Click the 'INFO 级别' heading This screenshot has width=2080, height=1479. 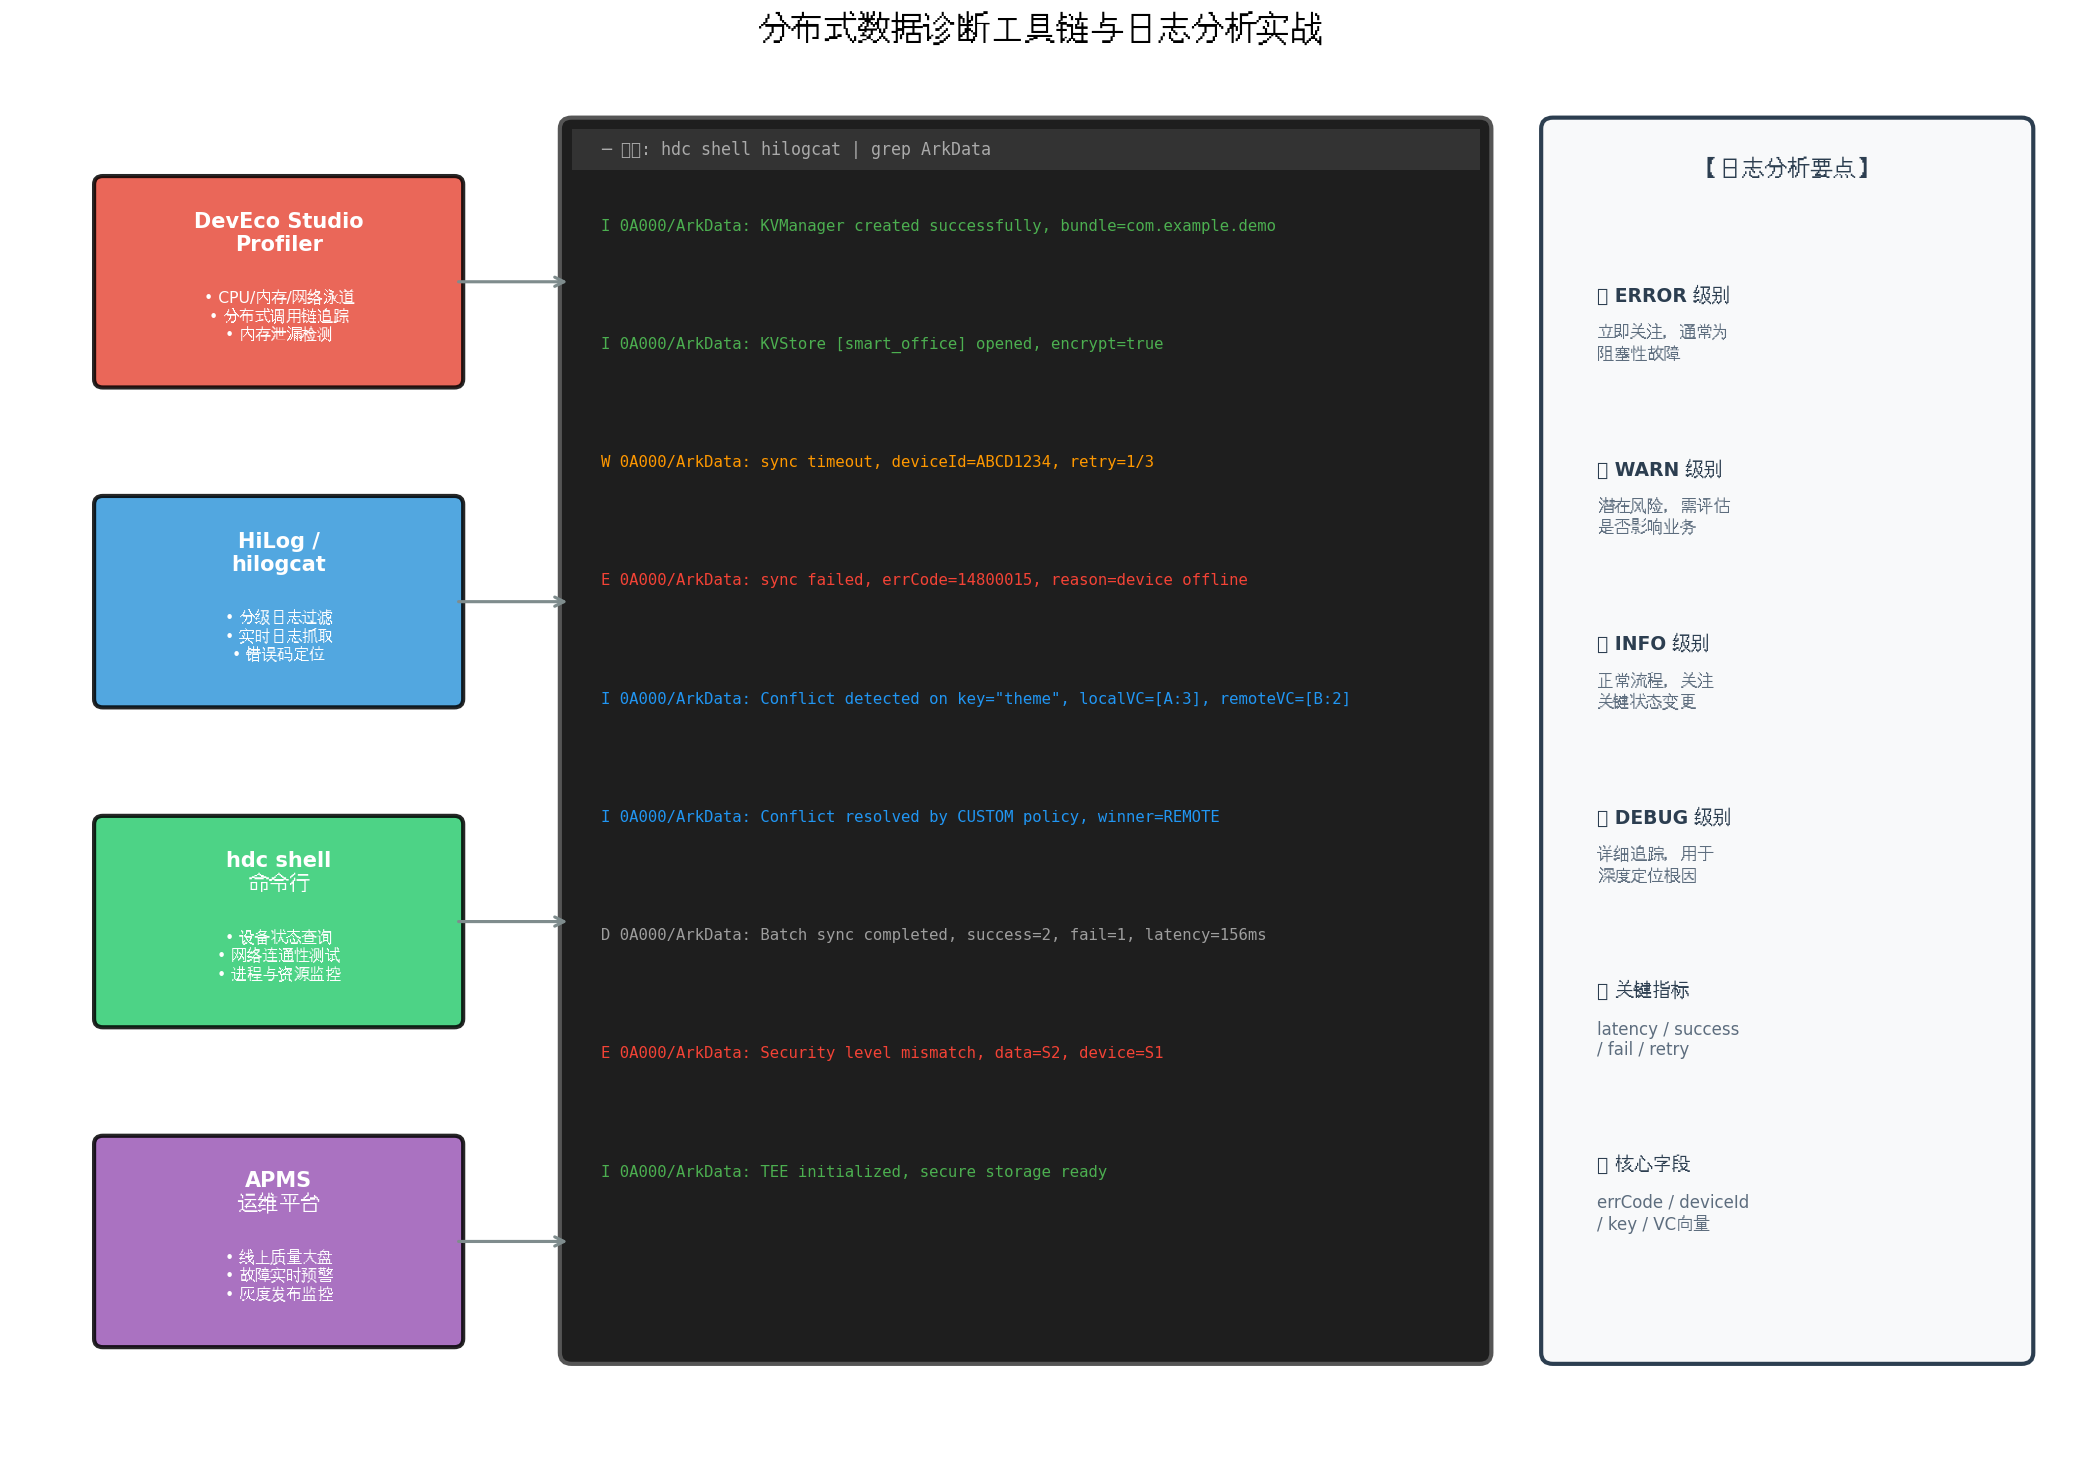pyautogui.click(x=1653, y=644)
